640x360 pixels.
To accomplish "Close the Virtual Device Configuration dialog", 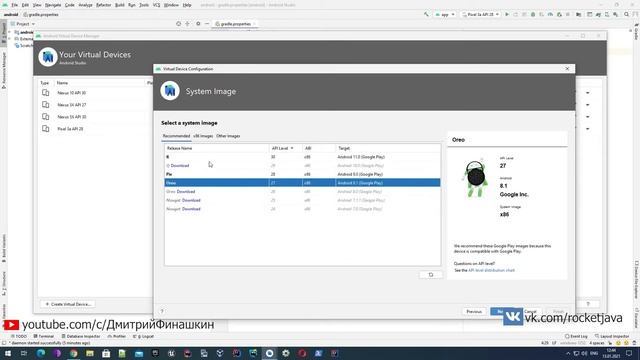I will (x=567, y=69).
